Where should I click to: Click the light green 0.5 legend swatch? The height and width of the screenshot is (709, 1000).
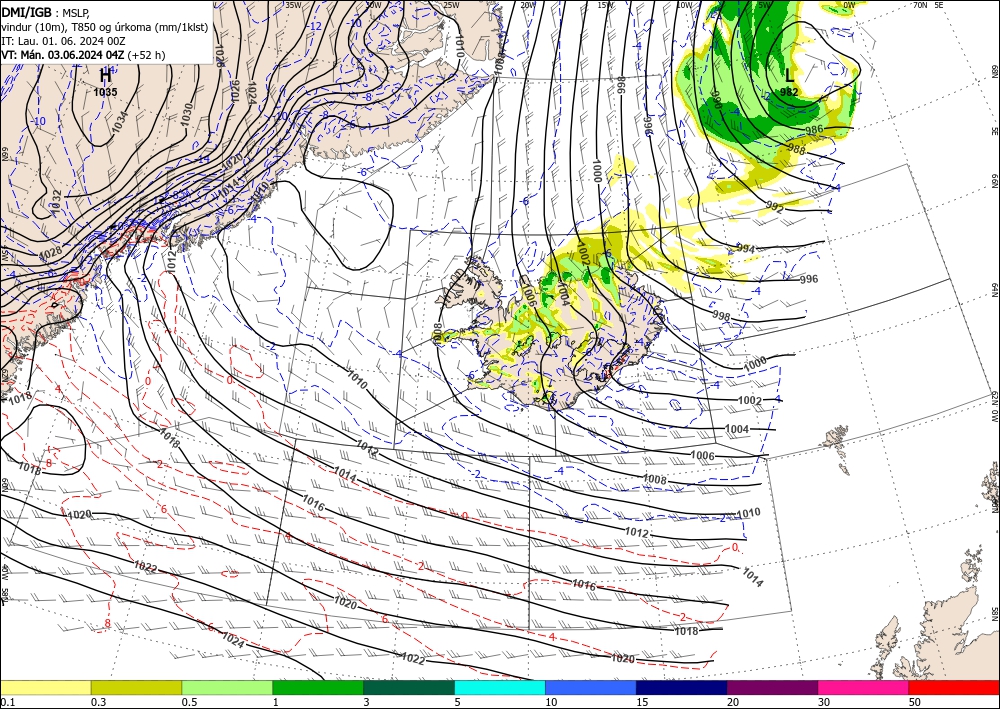pyautogui.click(x=227, y=687)
